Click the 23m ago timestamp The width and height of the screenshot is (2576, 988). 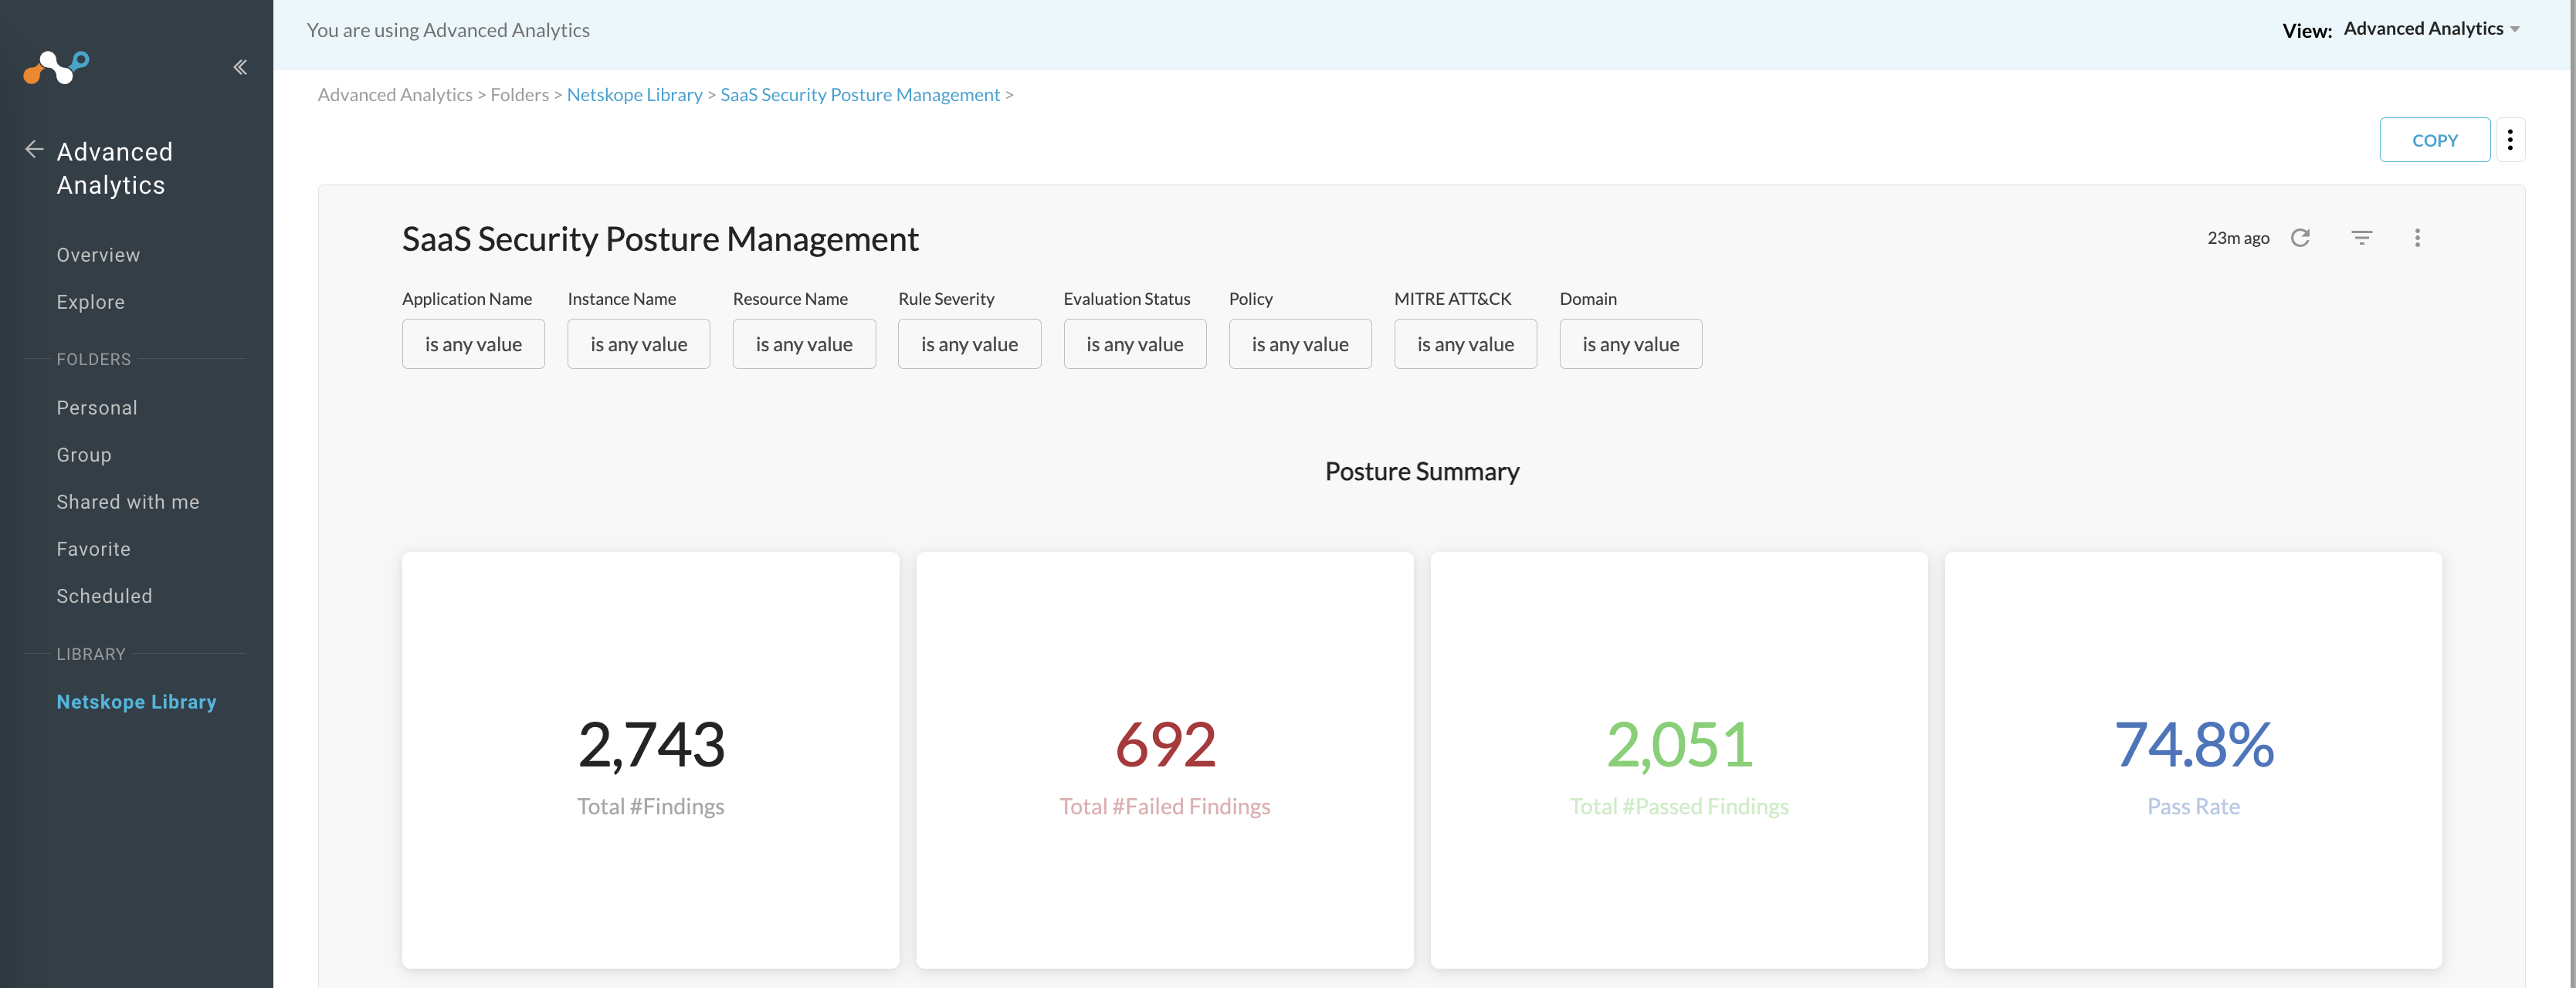2238,238
